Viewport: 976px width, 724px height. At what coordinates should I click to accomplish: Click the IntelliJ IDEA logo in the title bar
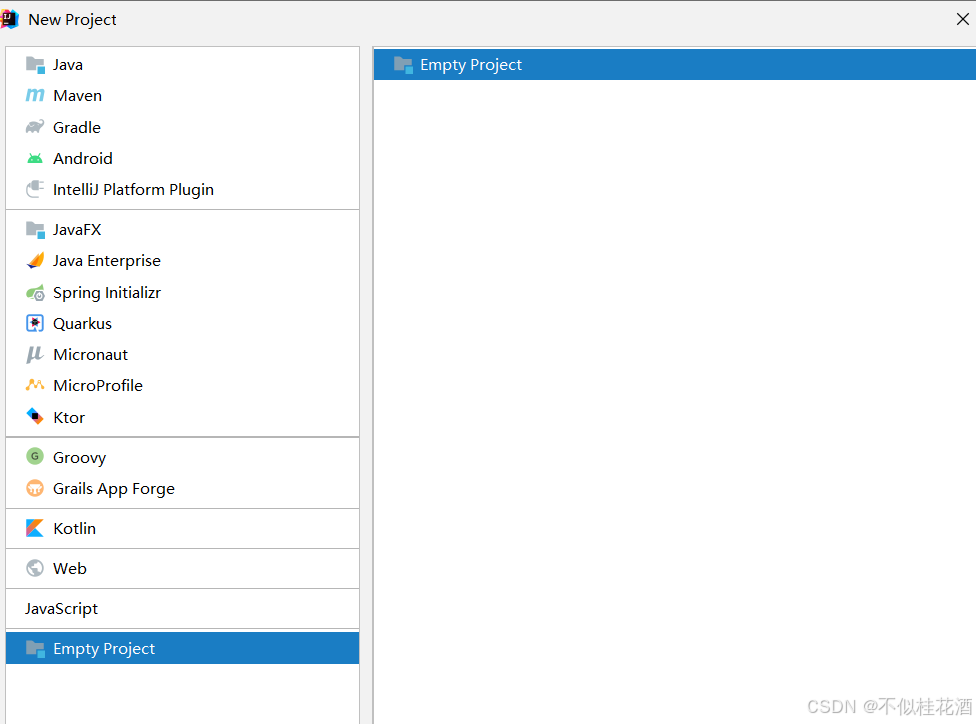9,19
